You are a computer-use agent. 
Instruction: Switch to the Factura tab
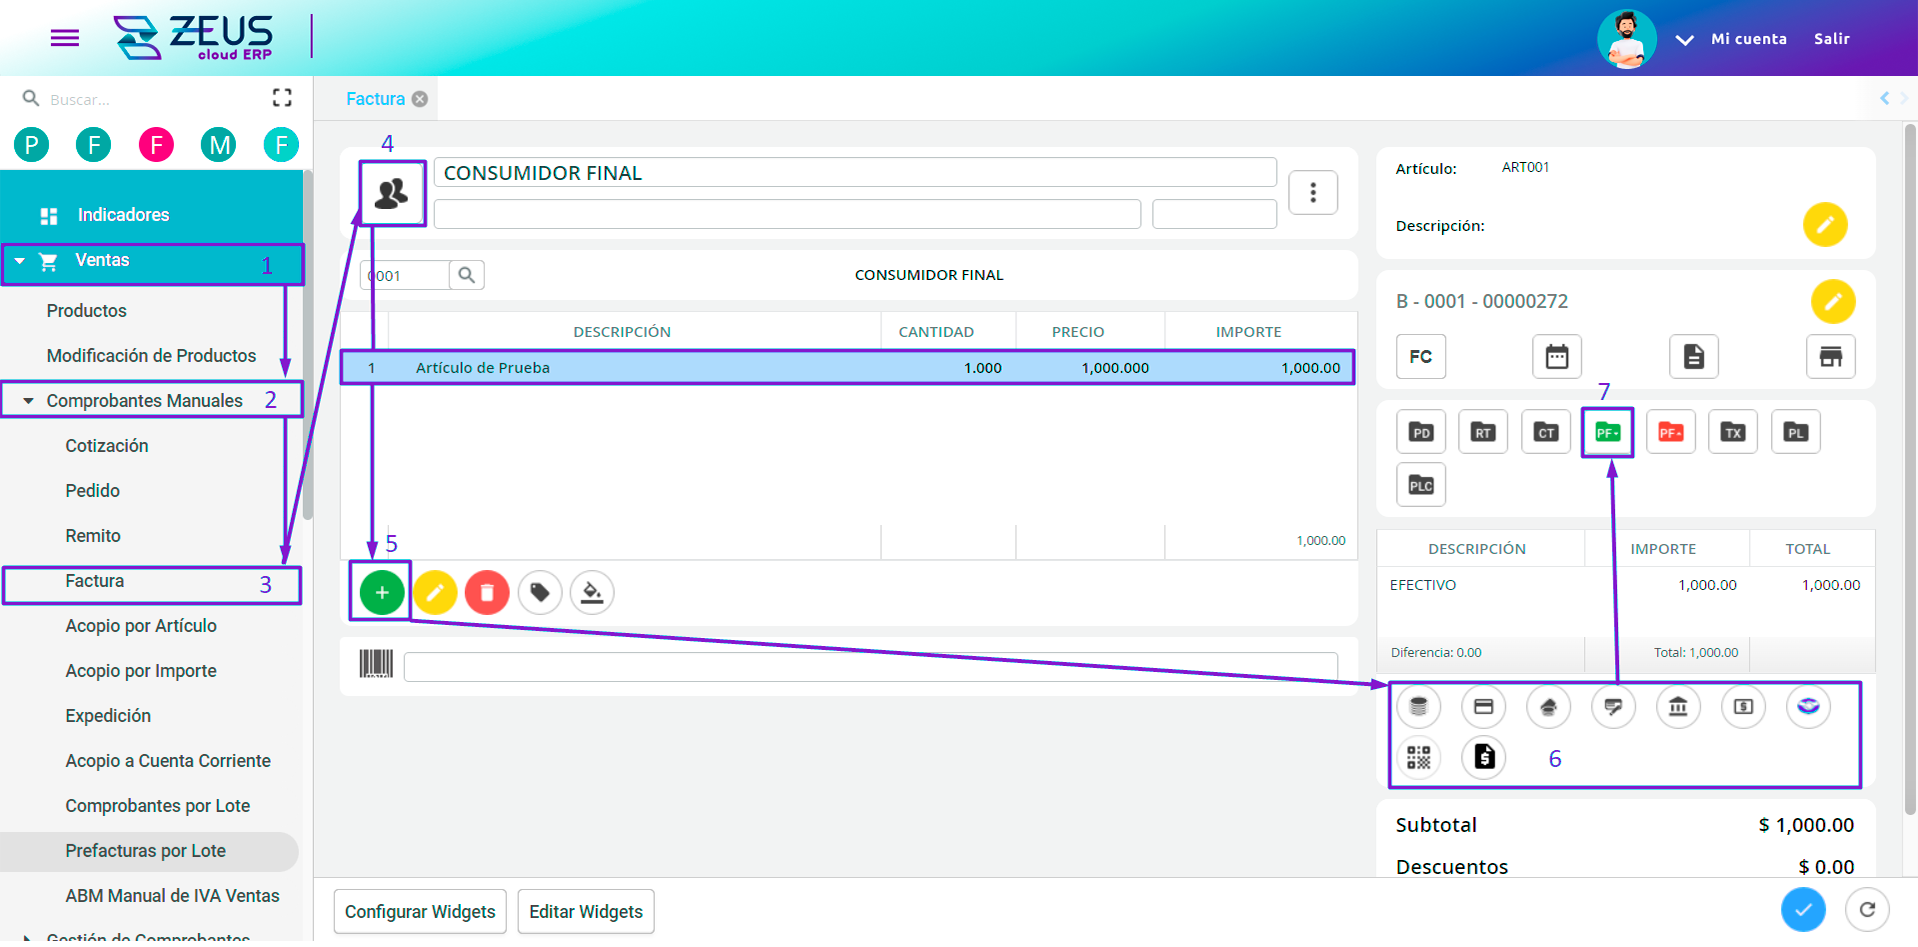point(377,98)
